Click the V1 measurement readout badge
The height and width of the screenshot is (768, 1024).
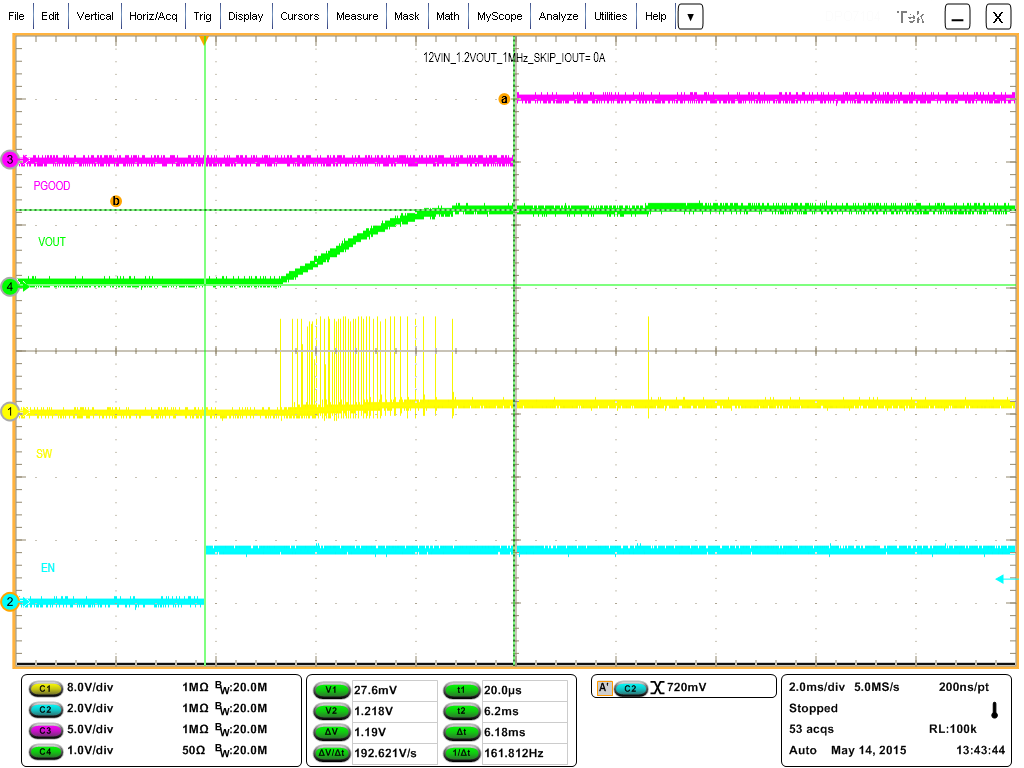[331, 690]
